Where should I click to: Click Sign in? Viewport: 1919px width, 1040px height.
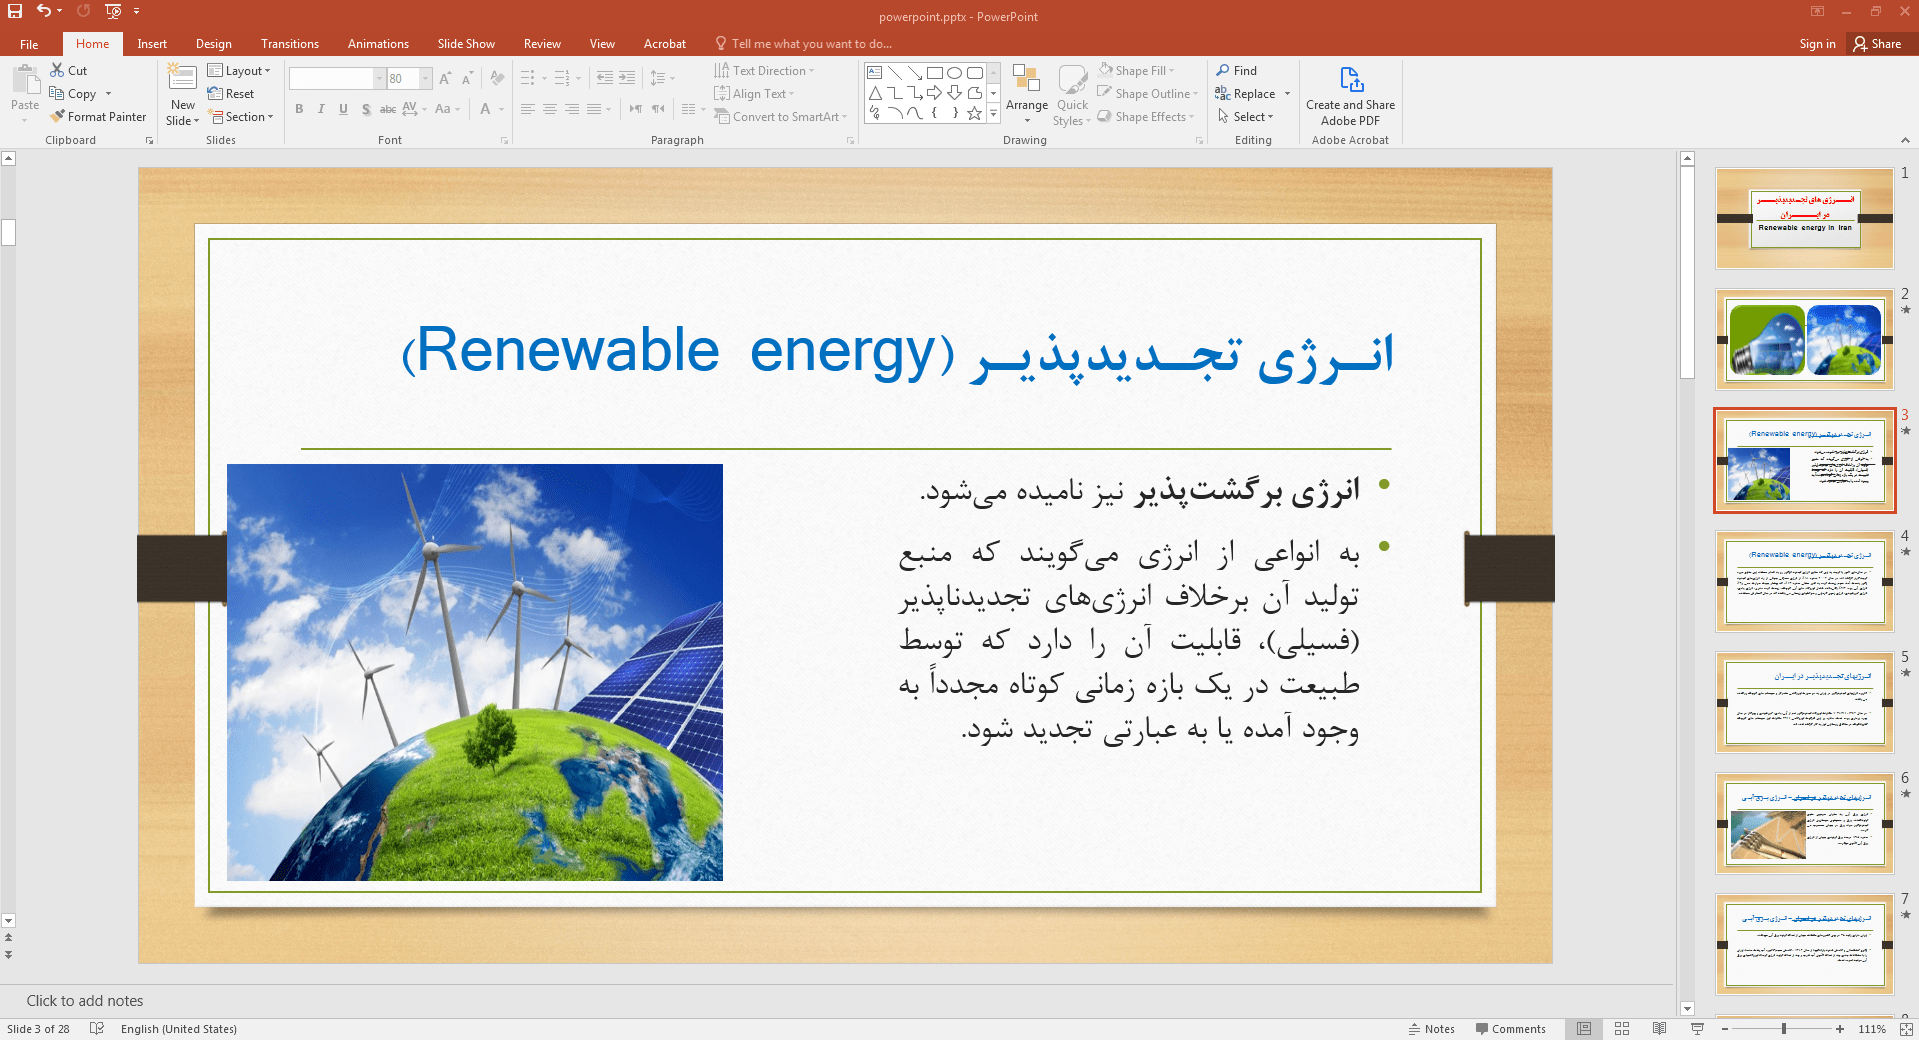click(x=1817, y=44)
